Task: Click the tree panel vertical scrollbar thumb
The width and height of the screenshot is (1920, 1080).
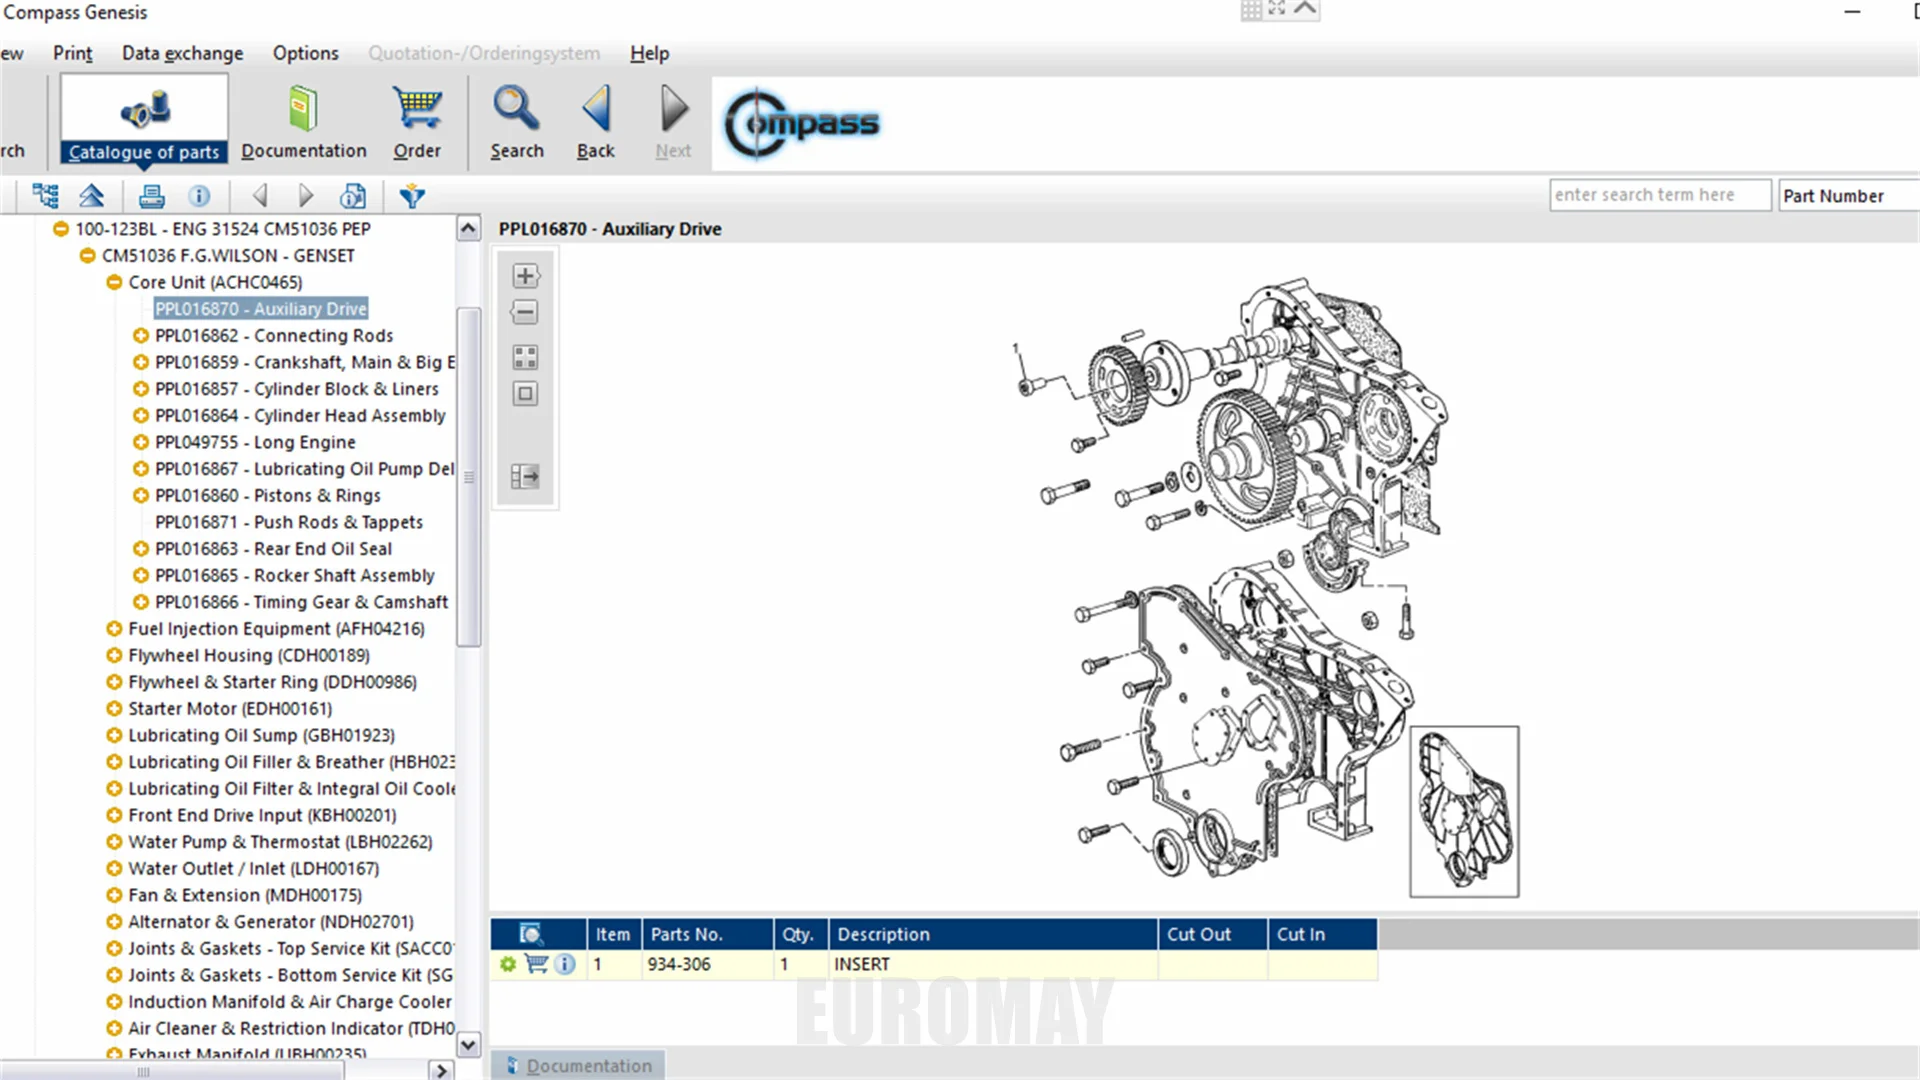Action: click(x=468, y=477)
